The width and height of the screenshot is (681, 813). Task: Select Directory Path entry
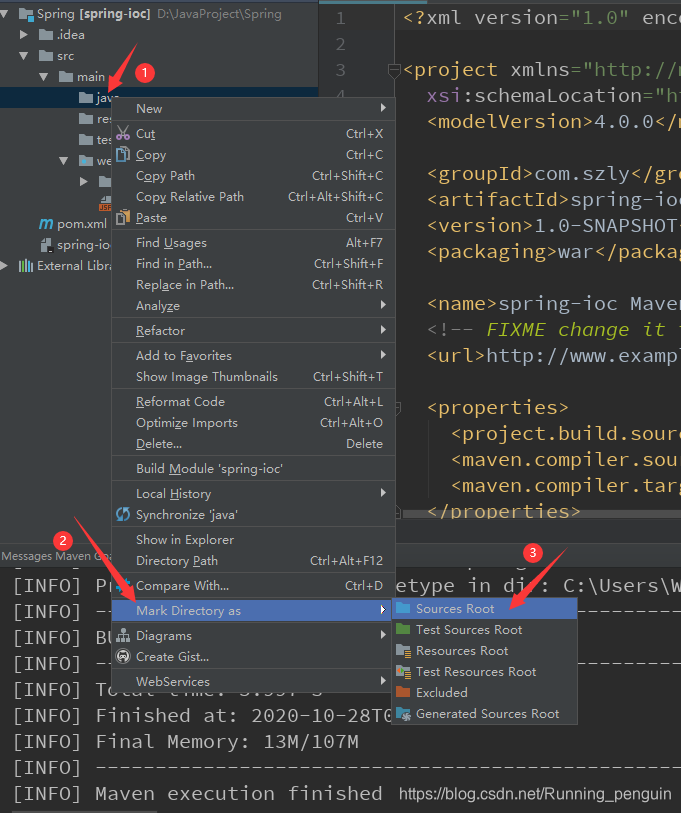(x=254, y=560)
